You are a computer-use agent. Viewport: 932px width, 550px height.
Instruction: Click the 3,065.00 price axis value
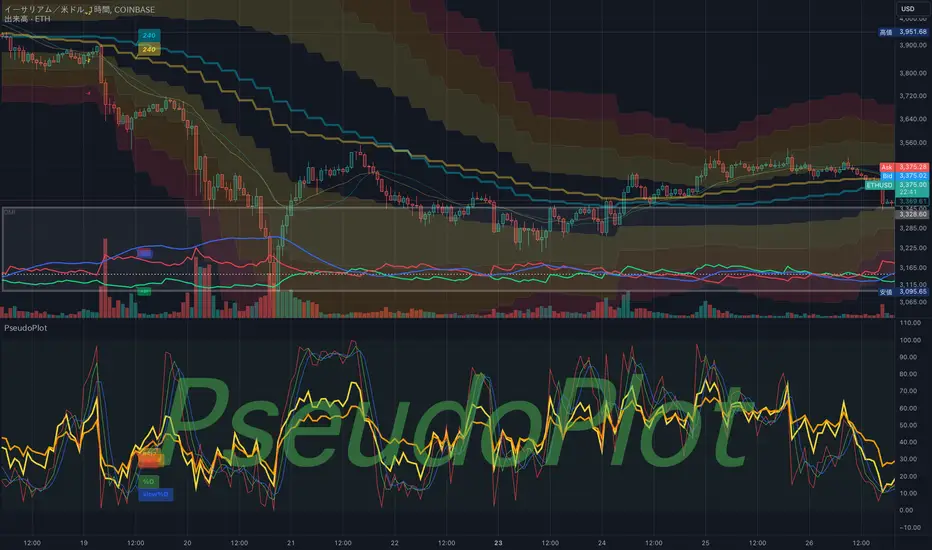click(x=912, y=302)
